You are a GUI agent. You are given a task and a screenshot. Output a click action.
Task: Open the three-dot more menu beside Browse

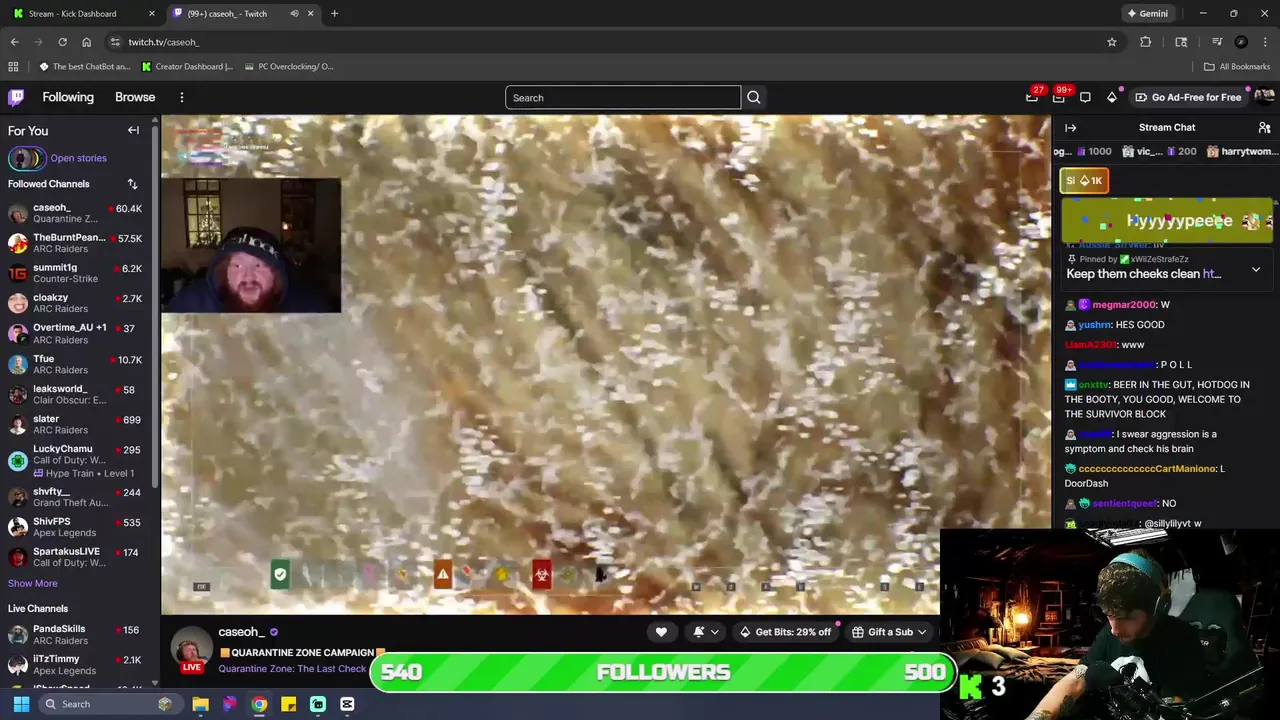[182, 97]
